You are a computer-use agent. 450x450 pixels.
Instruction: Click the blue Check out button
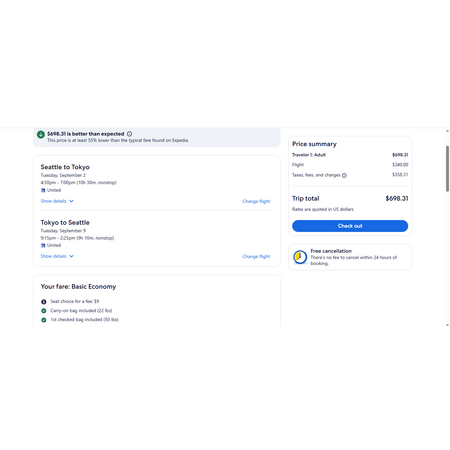point(350,226)
